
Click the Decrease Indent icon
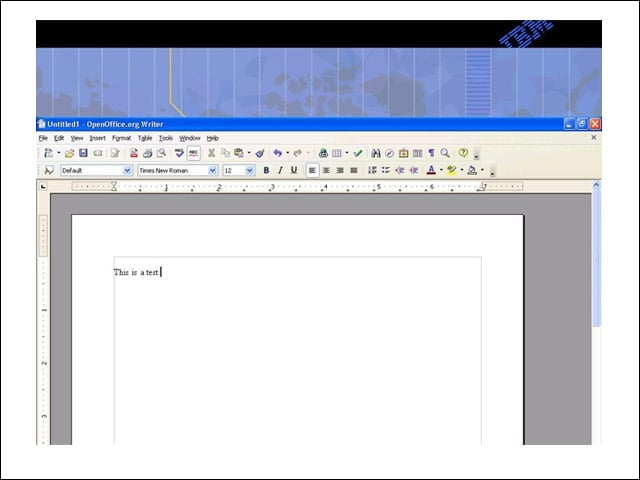(x=400, y=171)
